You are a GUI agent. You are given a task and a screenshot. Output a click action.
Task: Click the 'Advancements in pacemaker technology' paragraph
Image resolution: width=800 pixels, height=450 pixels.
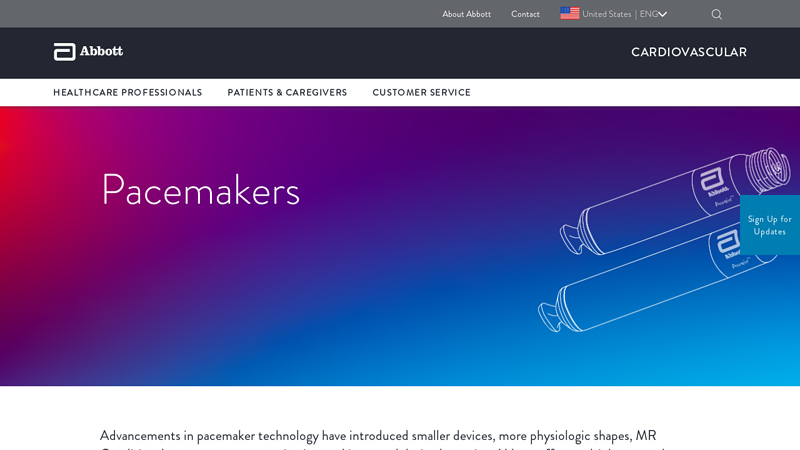click(x=383, y=440)
